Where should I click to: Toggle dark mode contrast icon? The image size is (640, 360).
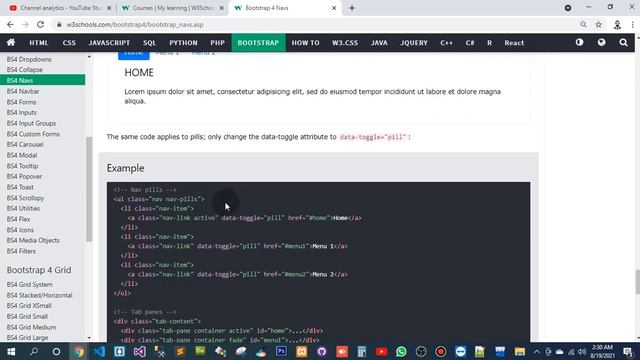pos(579,42)
